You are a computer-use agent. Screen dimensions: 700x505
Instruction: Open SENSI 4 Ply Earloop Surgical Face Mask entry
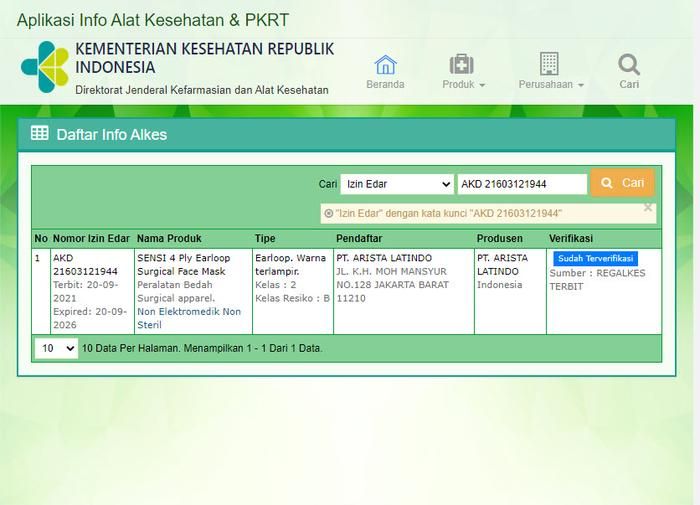click(182, 264)
